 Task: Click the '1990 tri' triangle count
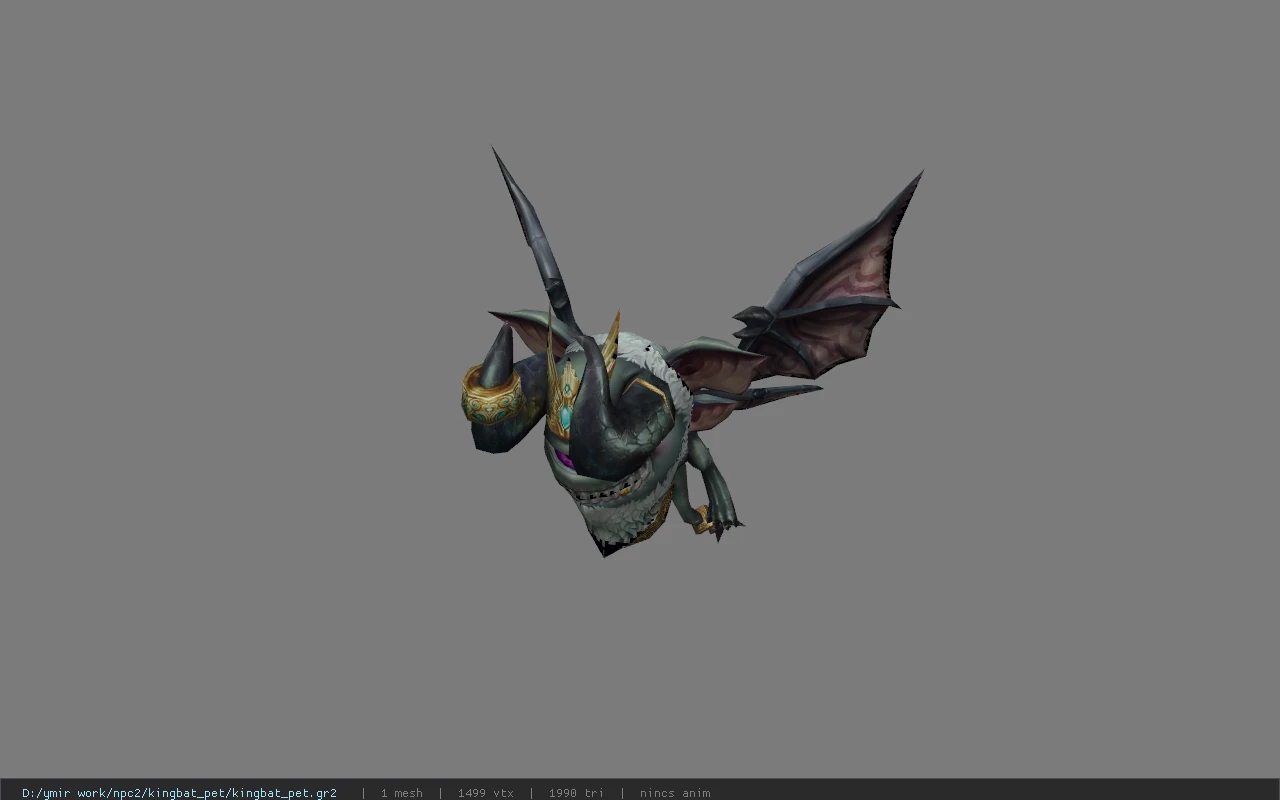click(576, 793)
